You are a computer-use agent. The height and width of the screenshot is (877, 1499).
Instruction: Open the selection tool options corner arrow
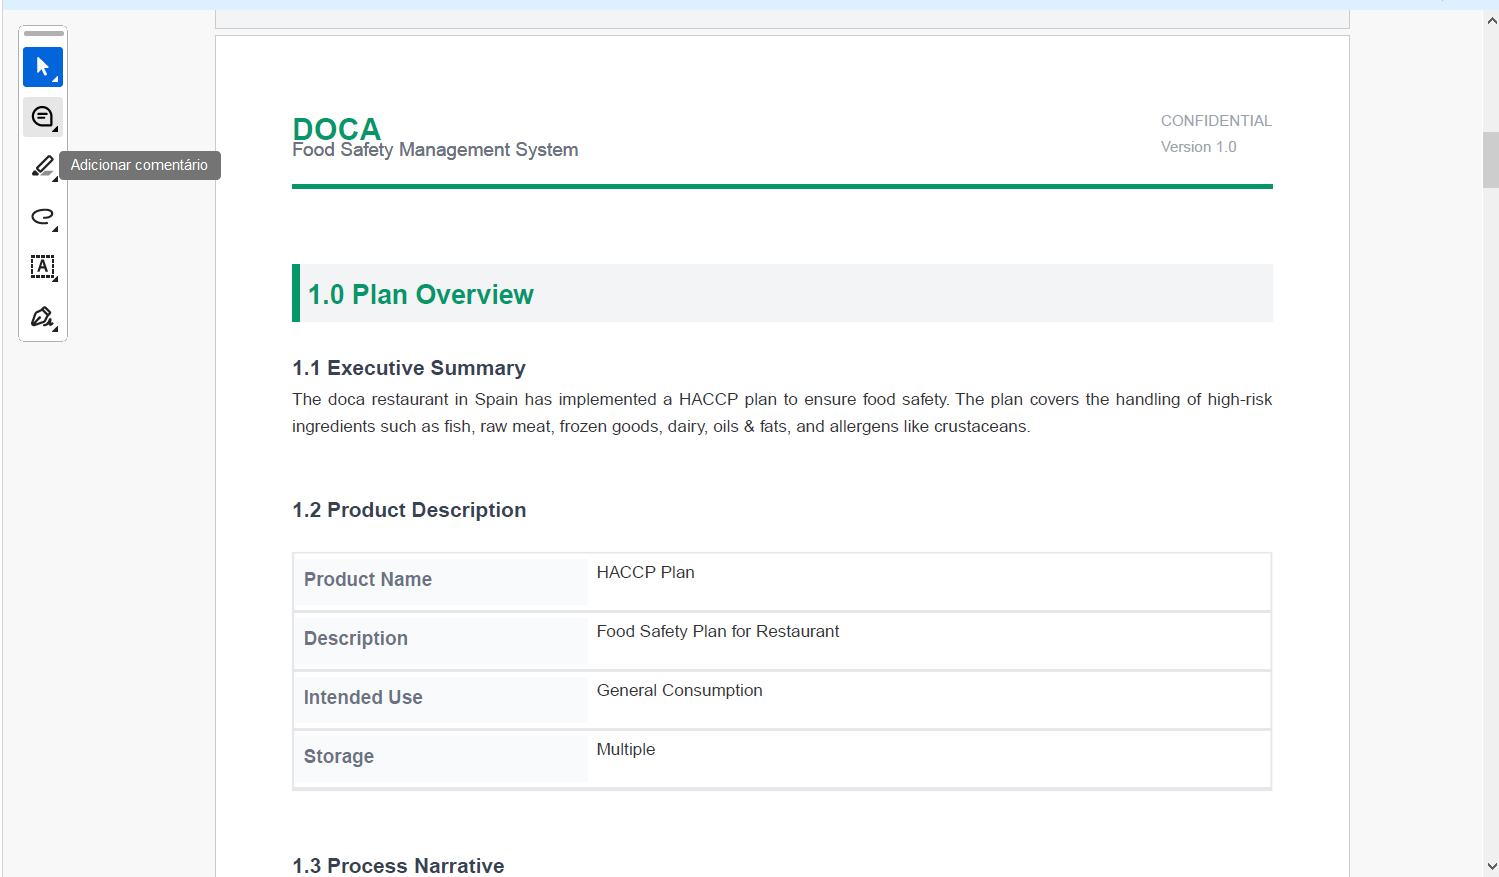[53, 78]
